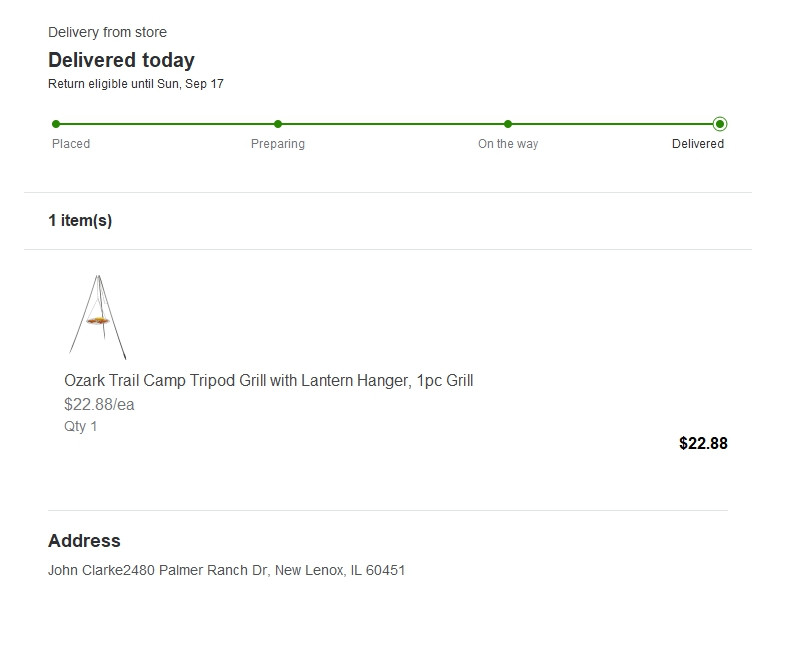Viewport: 800px width, 646px height.
Task: Click the "1 item(s)" section header
Action: [x=80, y=221]
